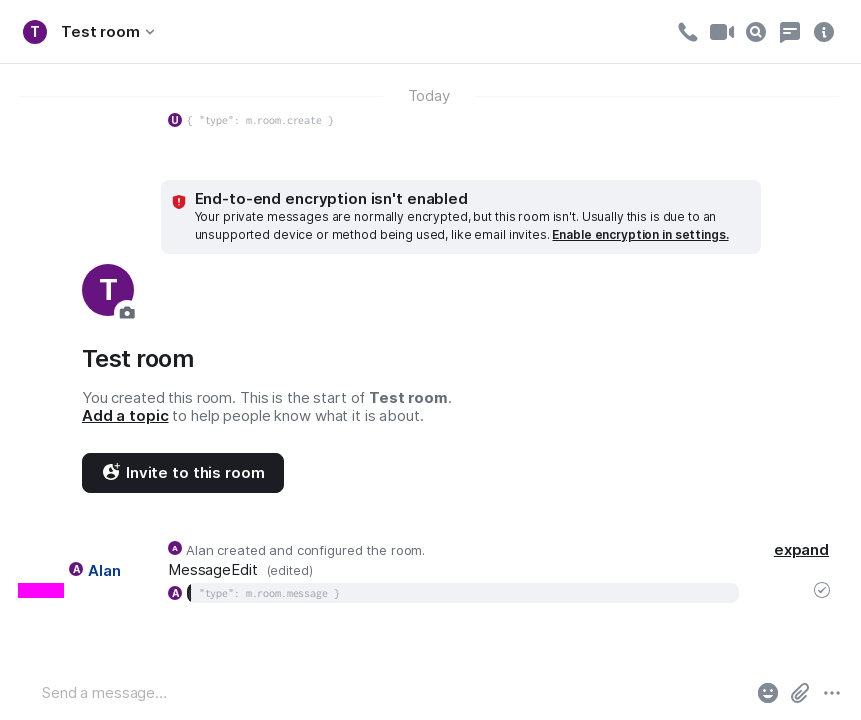Upload room avatar via camera icon
The image size is (861, 720).
tap(126, 312)
